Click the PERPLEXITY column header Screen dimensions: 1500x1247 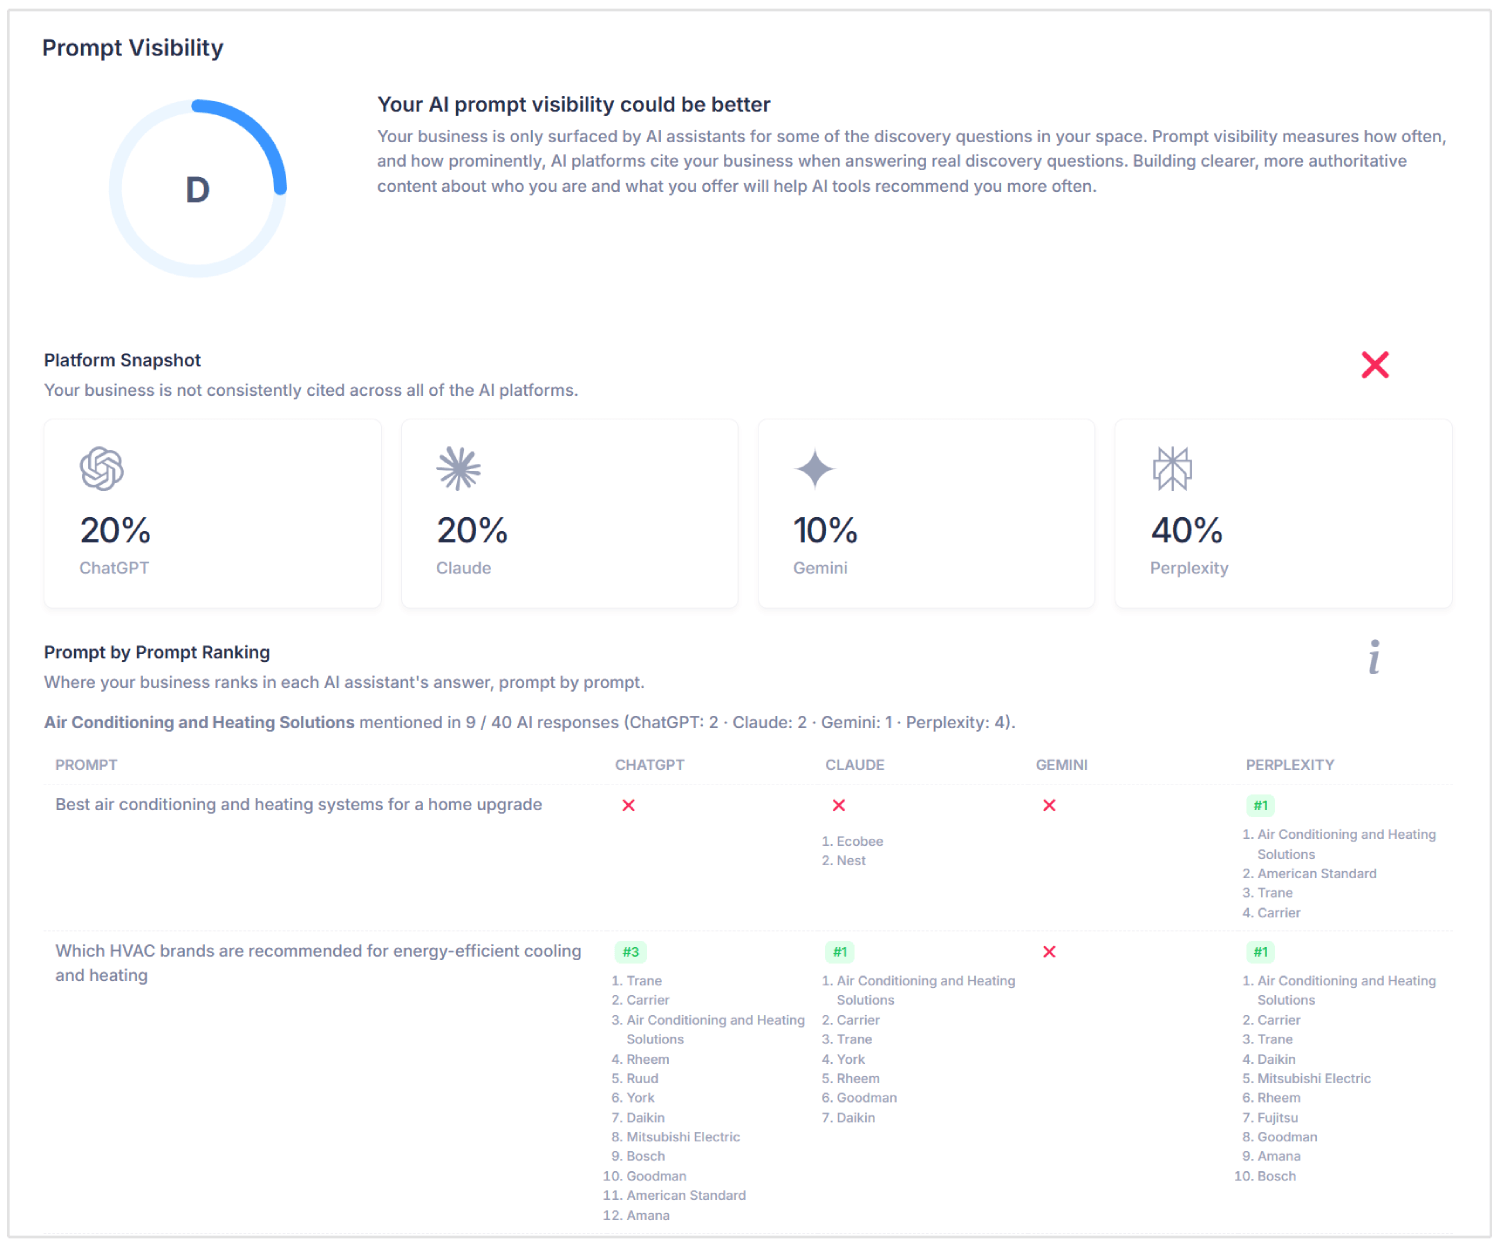pos(1290,765)
